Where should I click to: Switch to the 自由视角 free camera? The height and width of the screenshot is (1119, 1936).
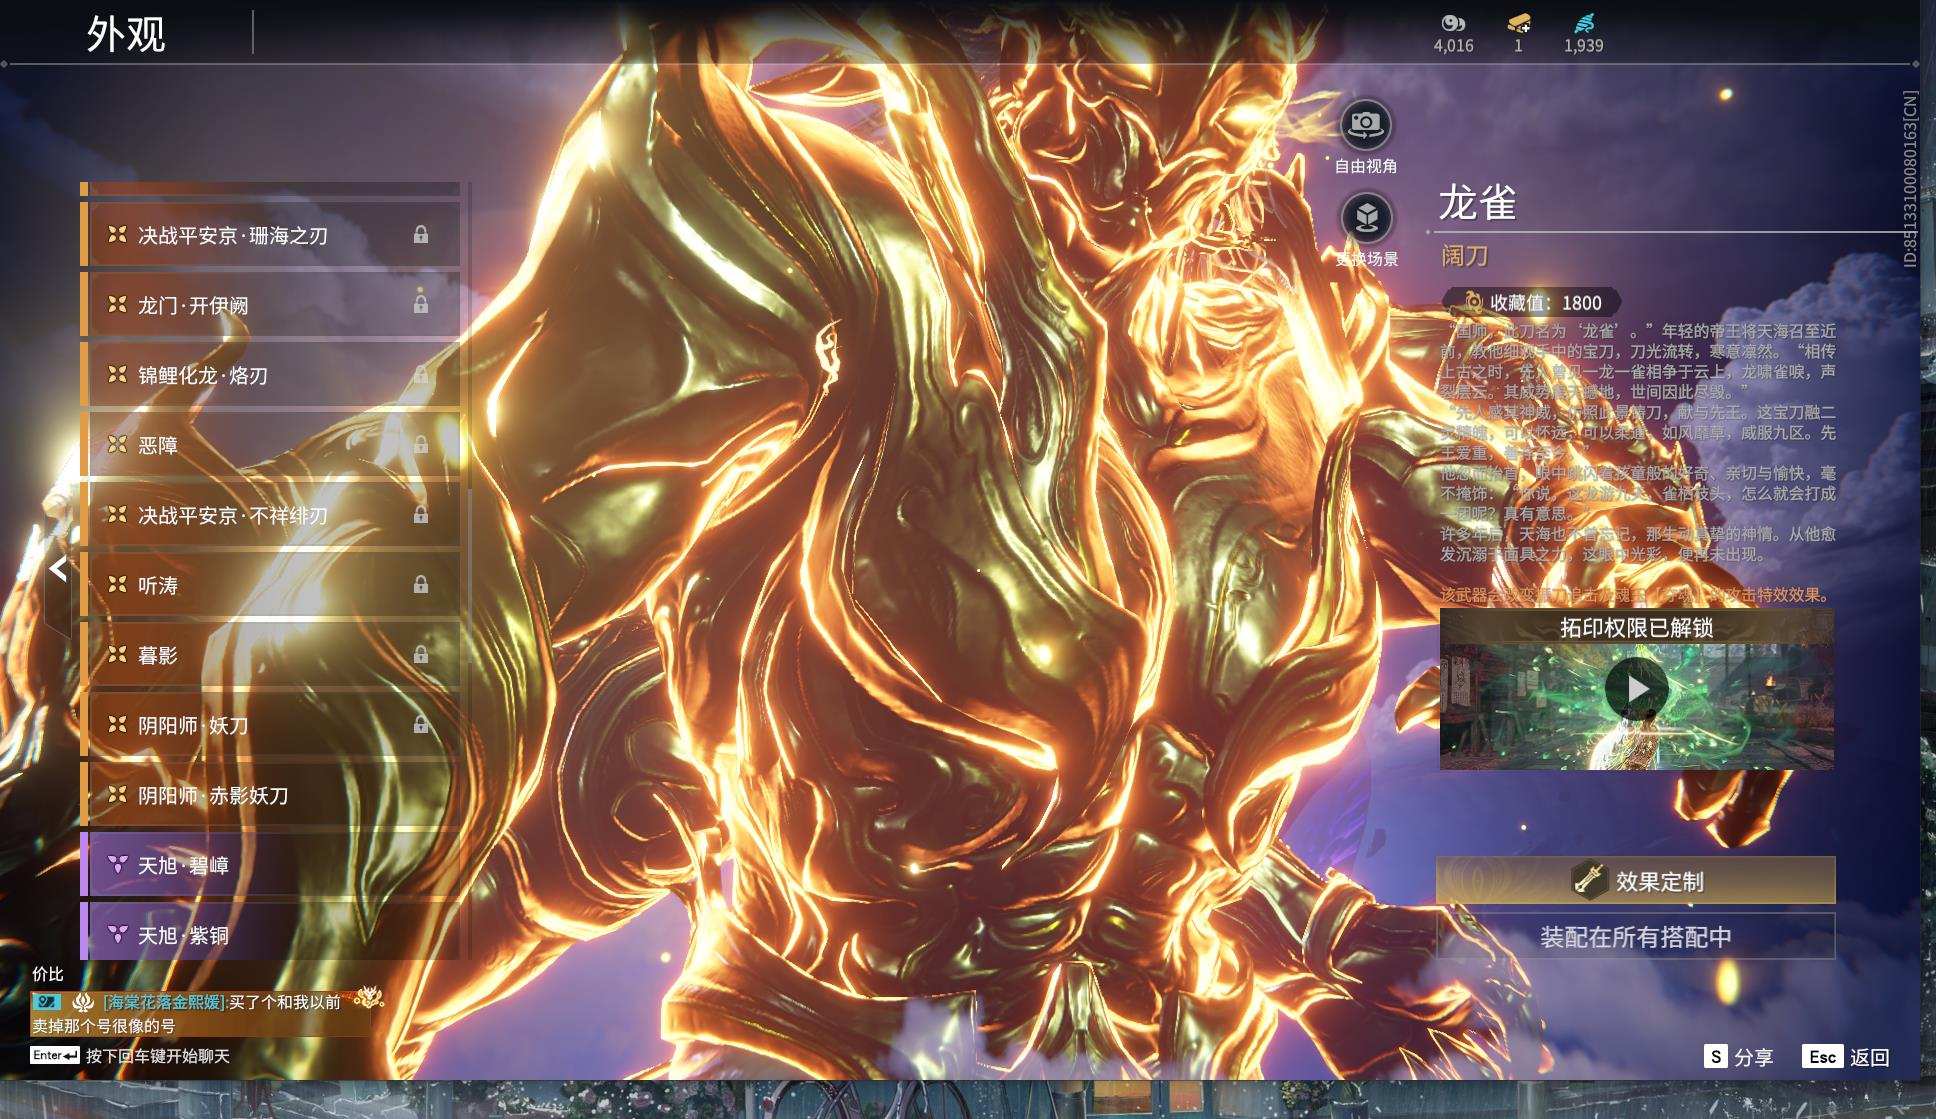(1366, 125)
